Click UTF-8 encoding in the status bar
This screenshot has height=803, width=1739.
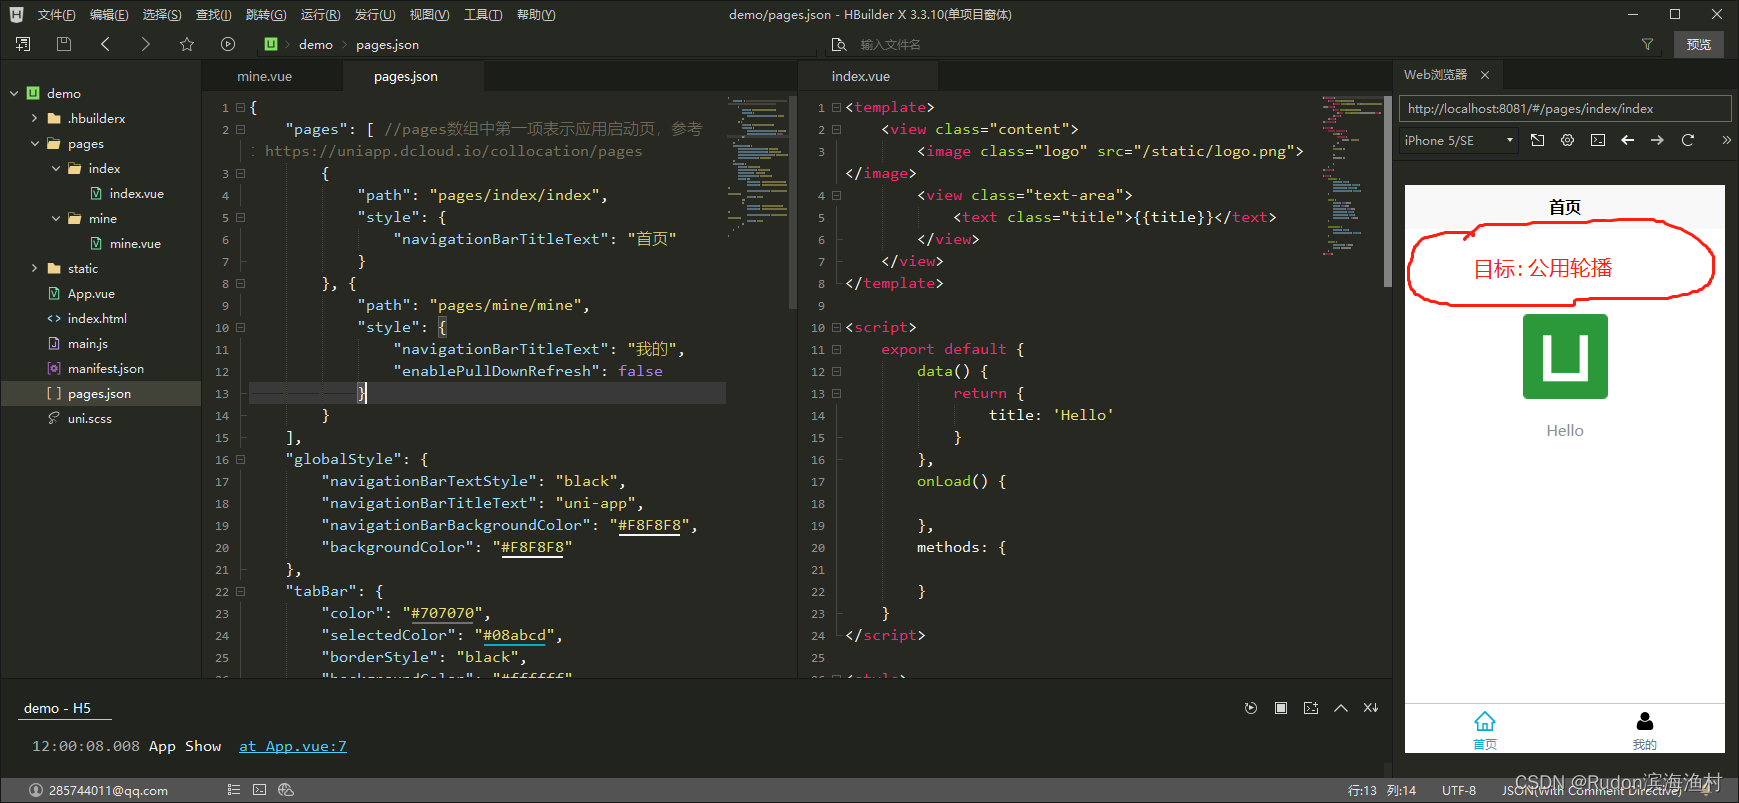click(1459, 790)
